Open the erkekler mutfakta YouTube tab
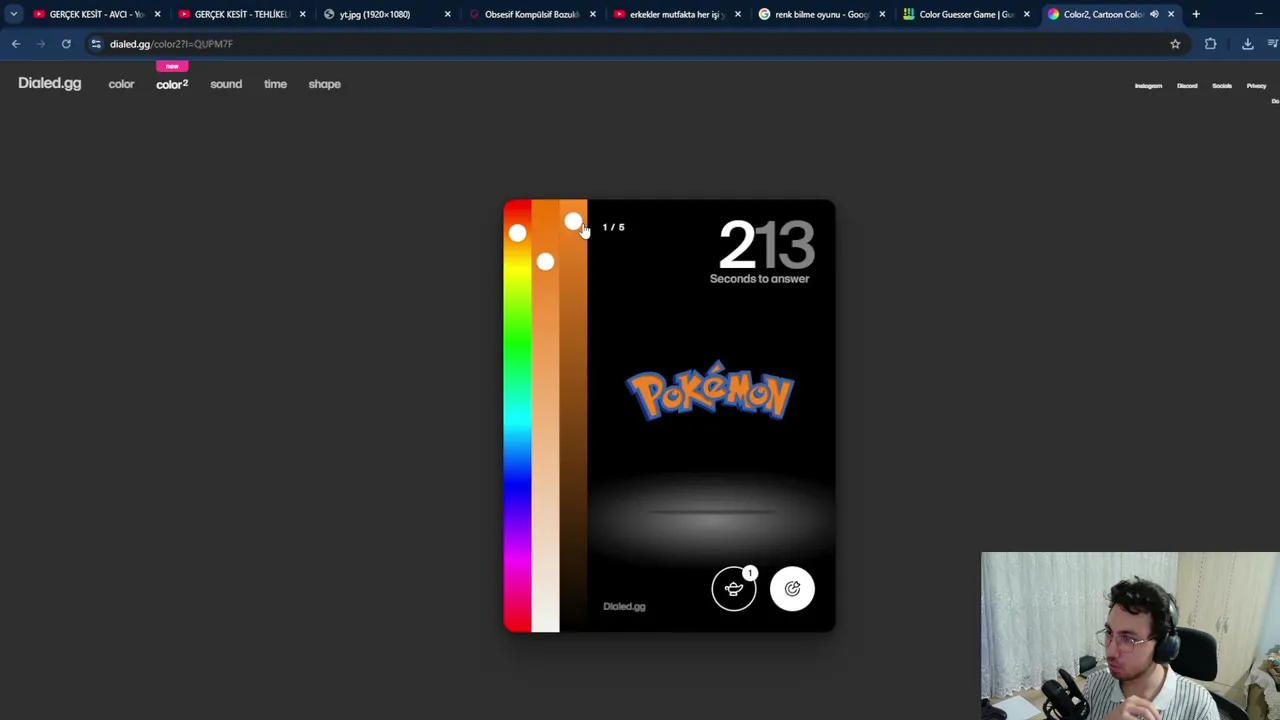 click(677, 14)
